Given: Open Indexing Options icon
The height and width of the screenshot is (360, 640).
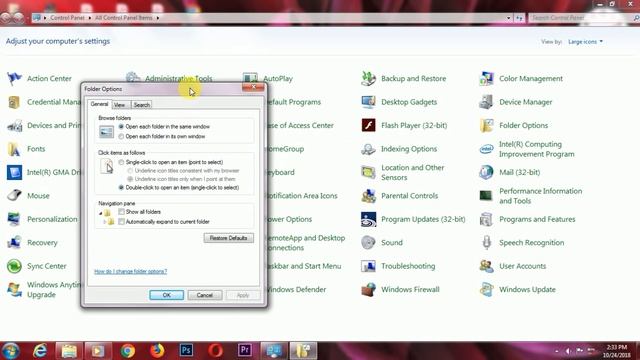Looking at the screenshot, I should 368,149.
